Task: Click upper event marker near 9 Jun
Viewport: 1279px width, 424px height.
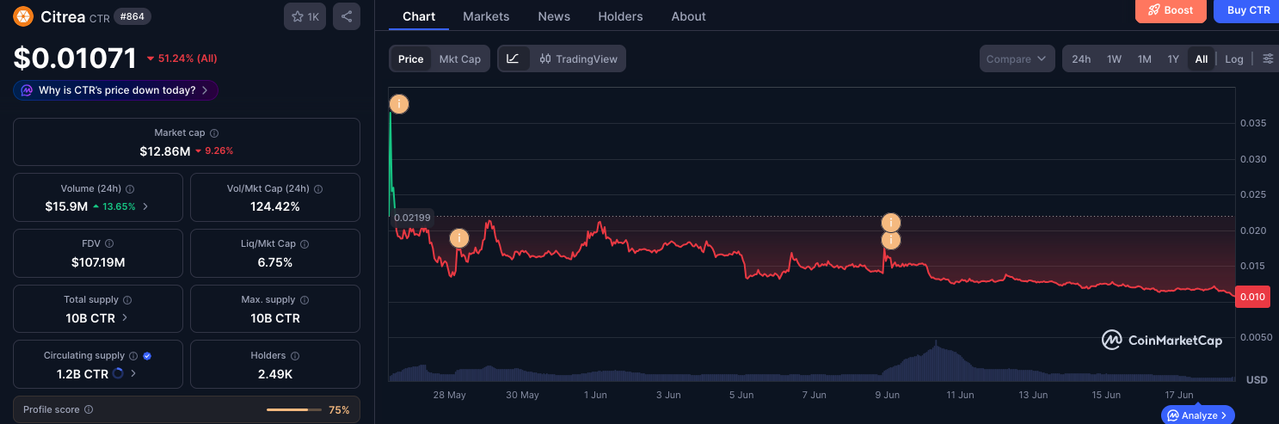Action: [891, 222]
